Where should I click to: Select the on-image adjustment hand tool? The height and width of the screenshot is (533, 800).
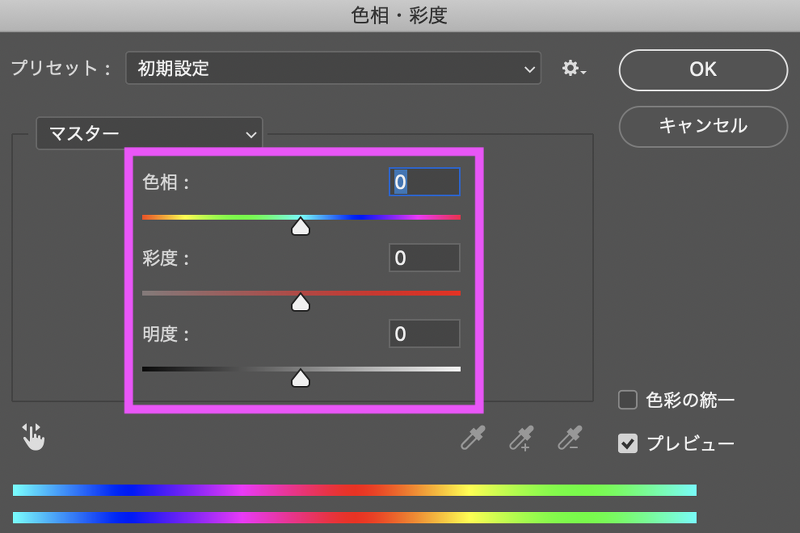[34, 437]
